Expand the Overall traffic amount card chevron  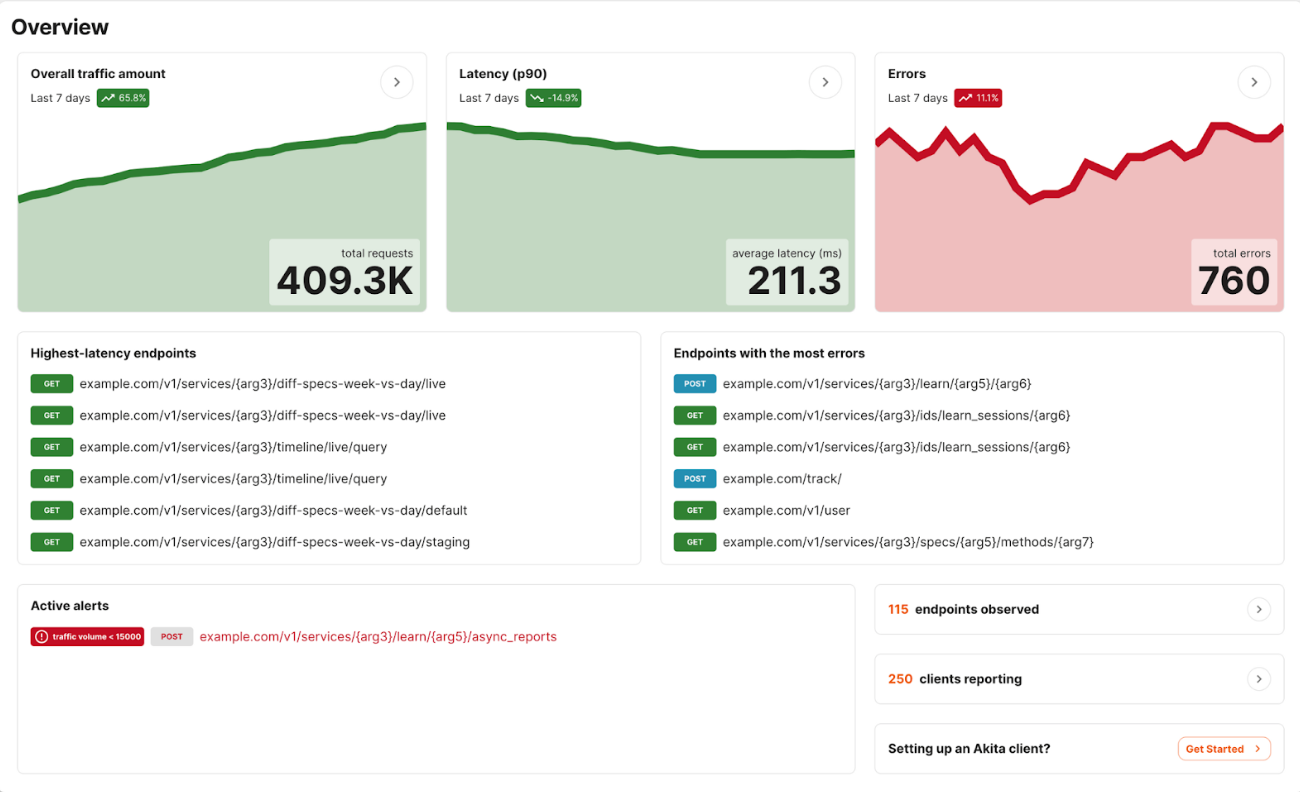pyautogui.click(x=396, y=82)
